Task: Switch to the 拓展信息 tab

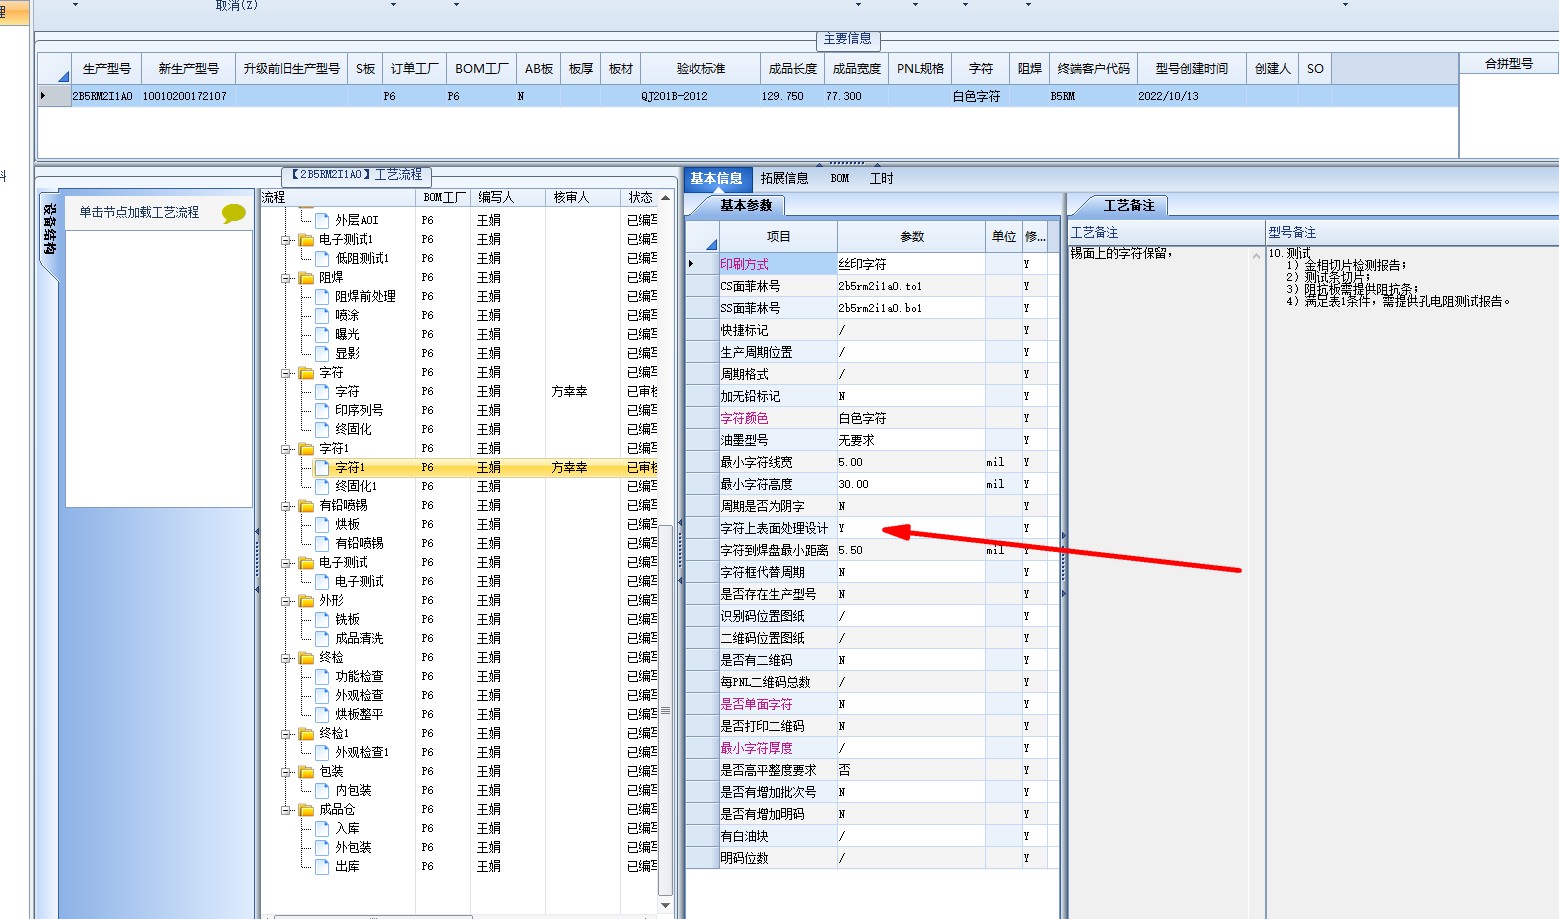Action: tap(784, 178)
